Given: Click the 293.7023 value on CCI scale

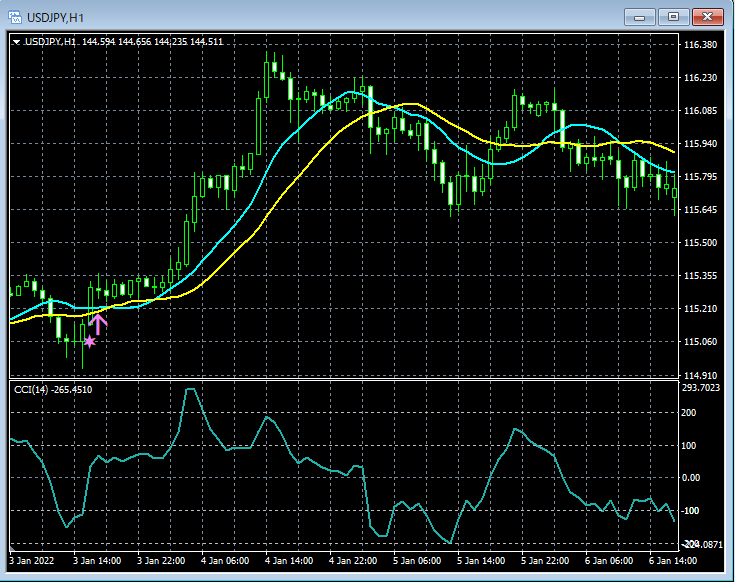Looking at the screenshot, I should coord(702,387).
